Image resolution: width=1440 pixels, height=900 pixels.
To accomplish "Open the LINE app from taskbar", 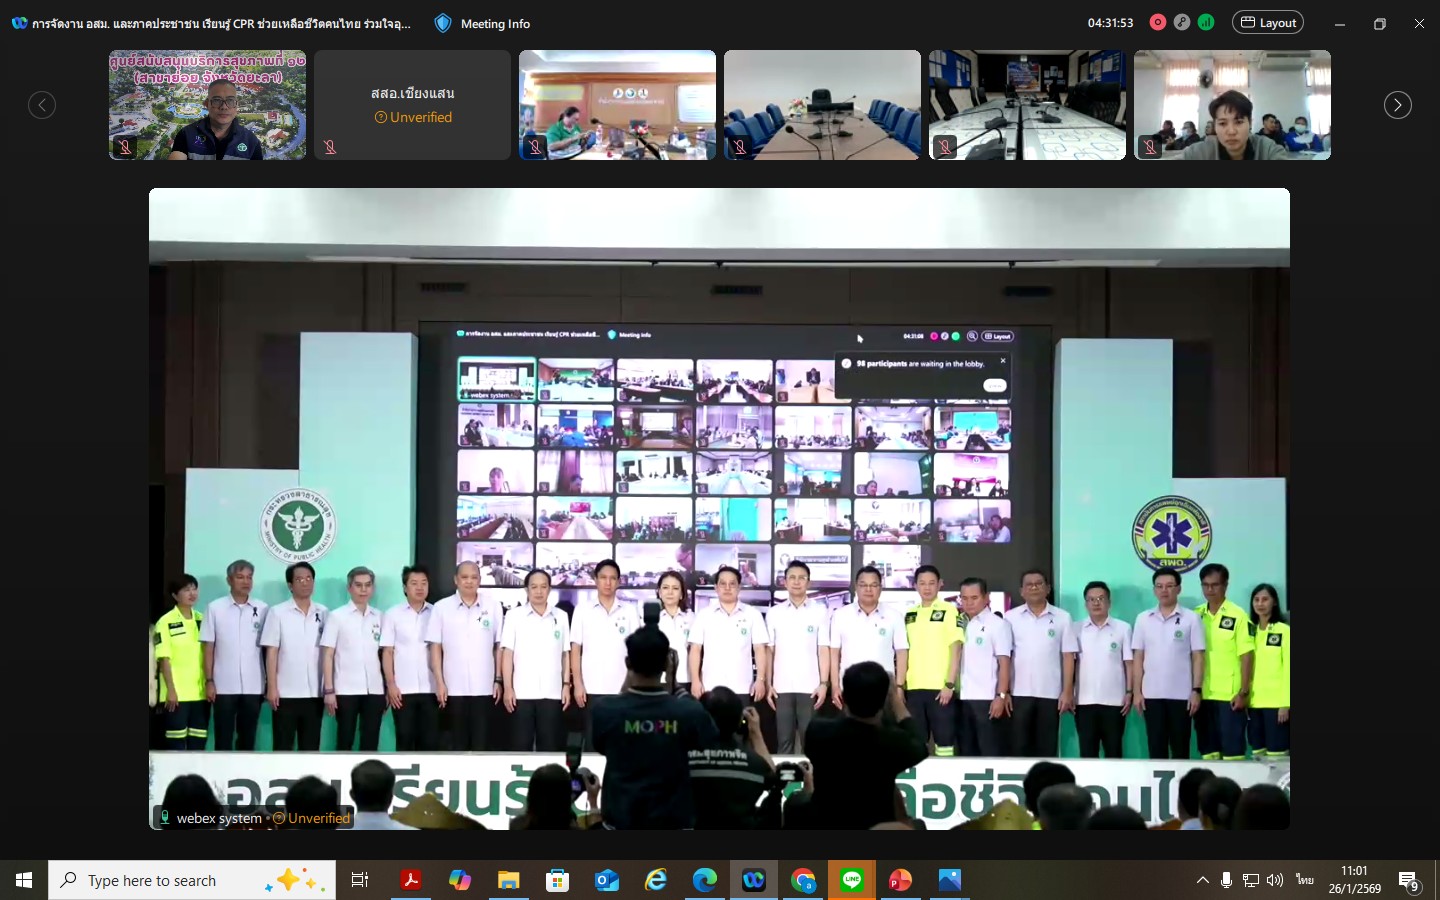I will coord(852,880).
